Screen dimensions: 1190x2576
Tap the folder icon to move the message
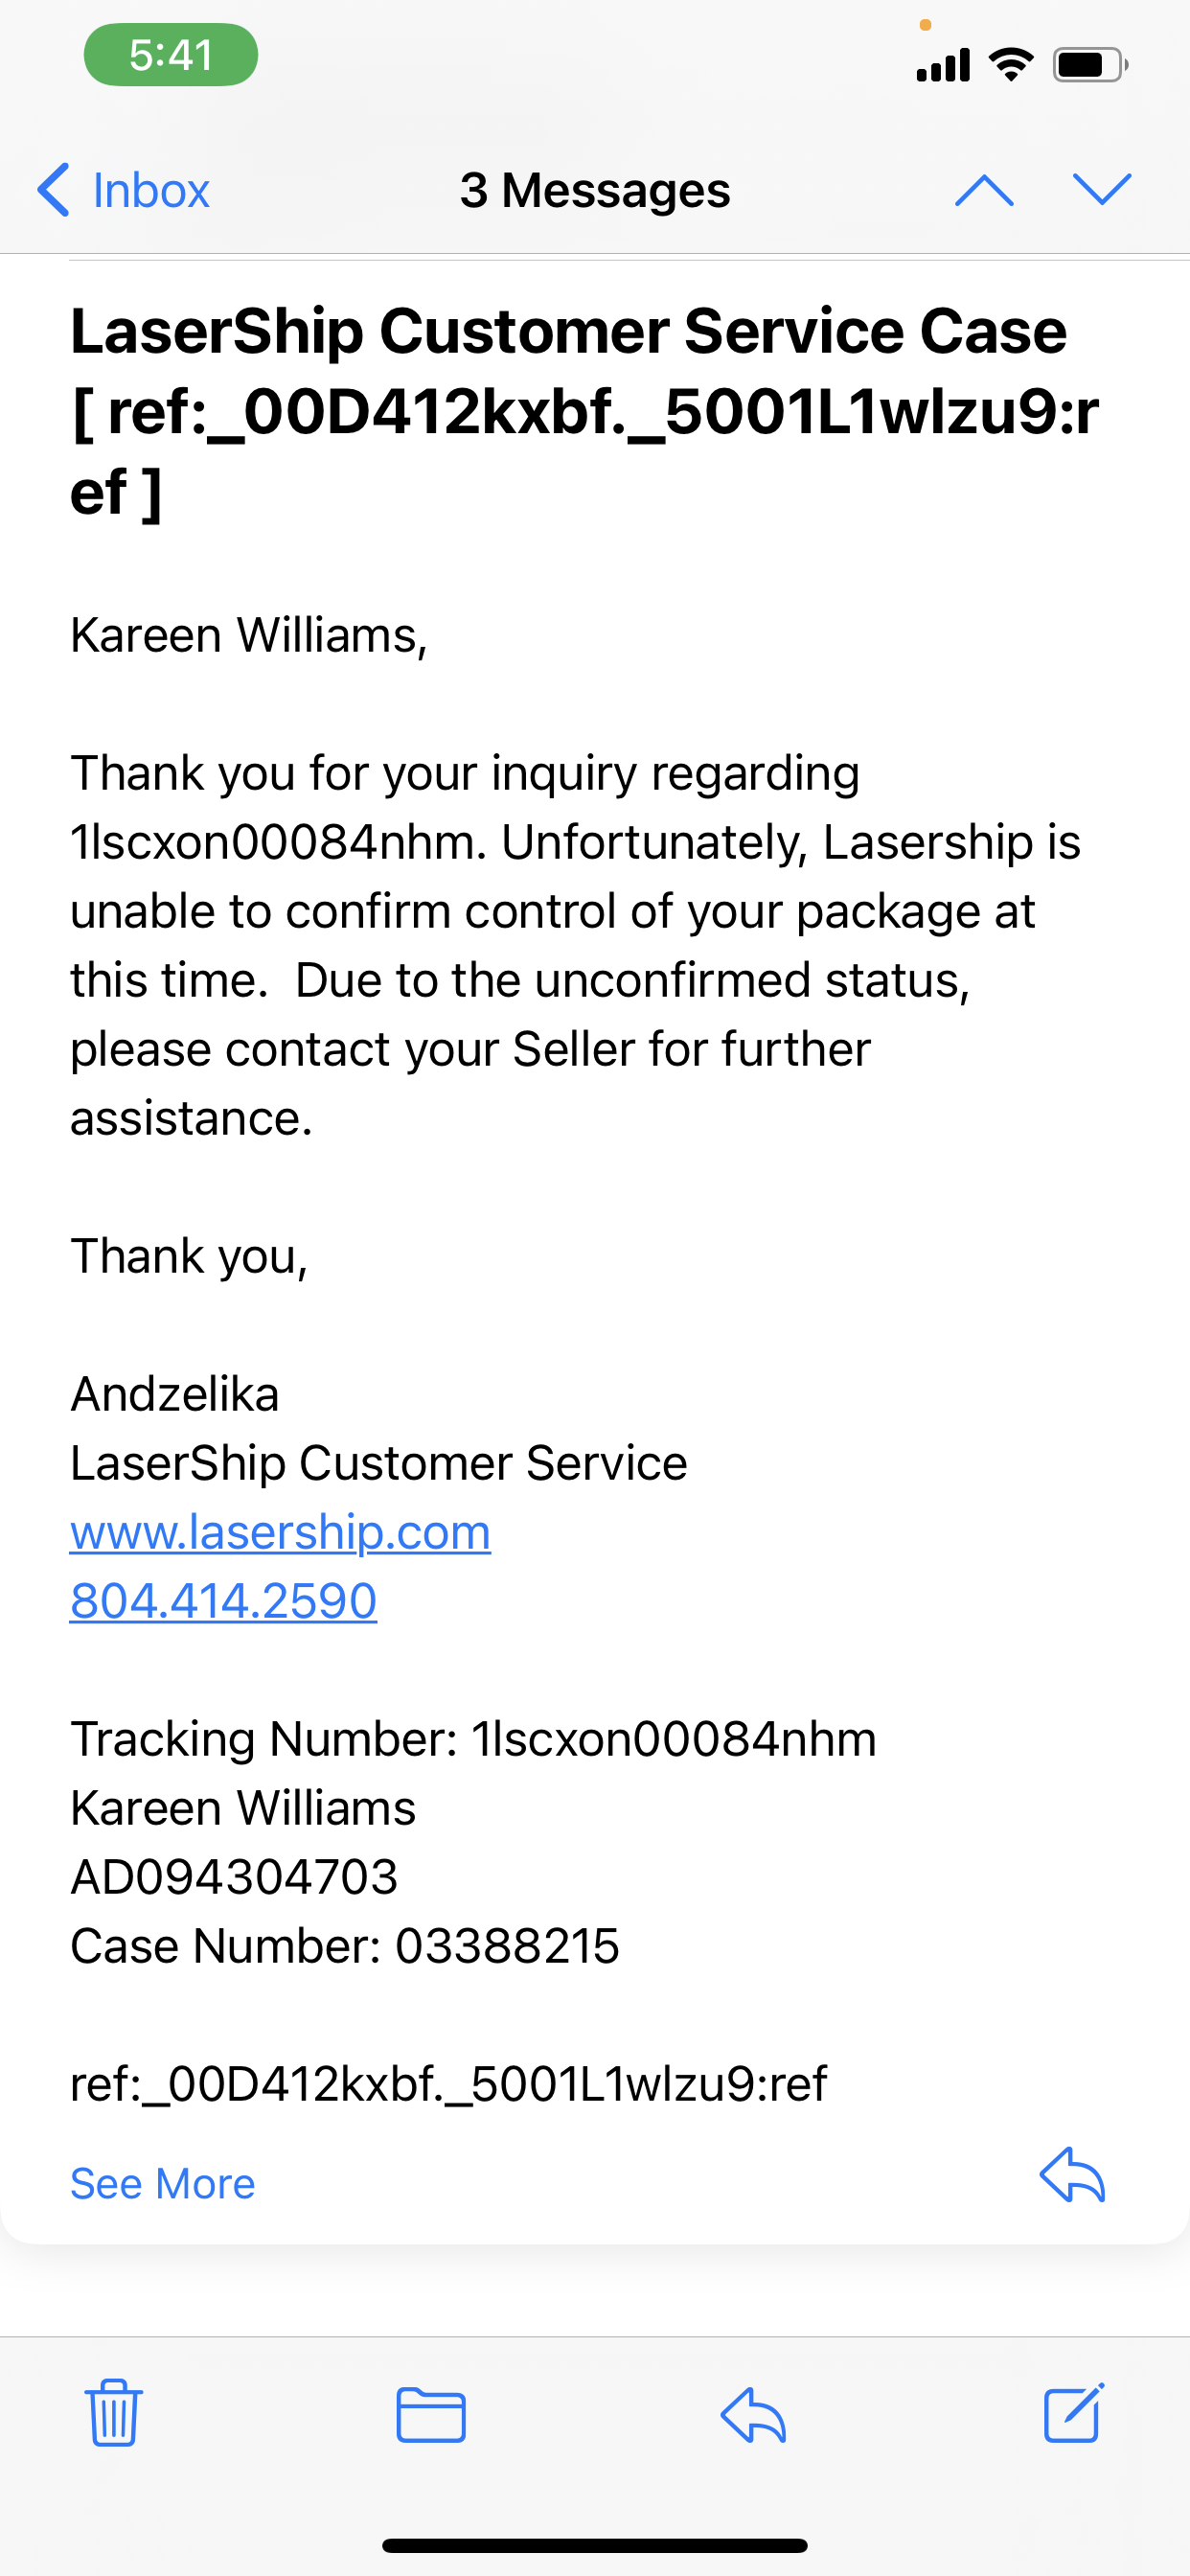[x=432, y=2416]
